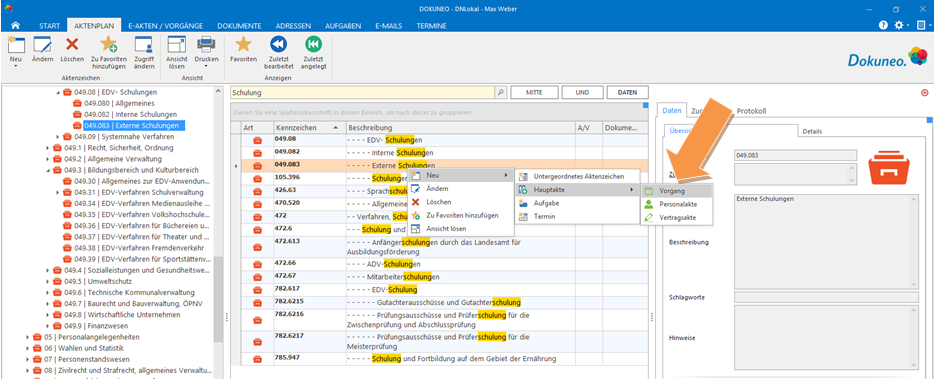Viewport: 934px width, 383px height.
Task: Expand 06 Wahlen und Statistik node
Action: (x=28, y=348)
